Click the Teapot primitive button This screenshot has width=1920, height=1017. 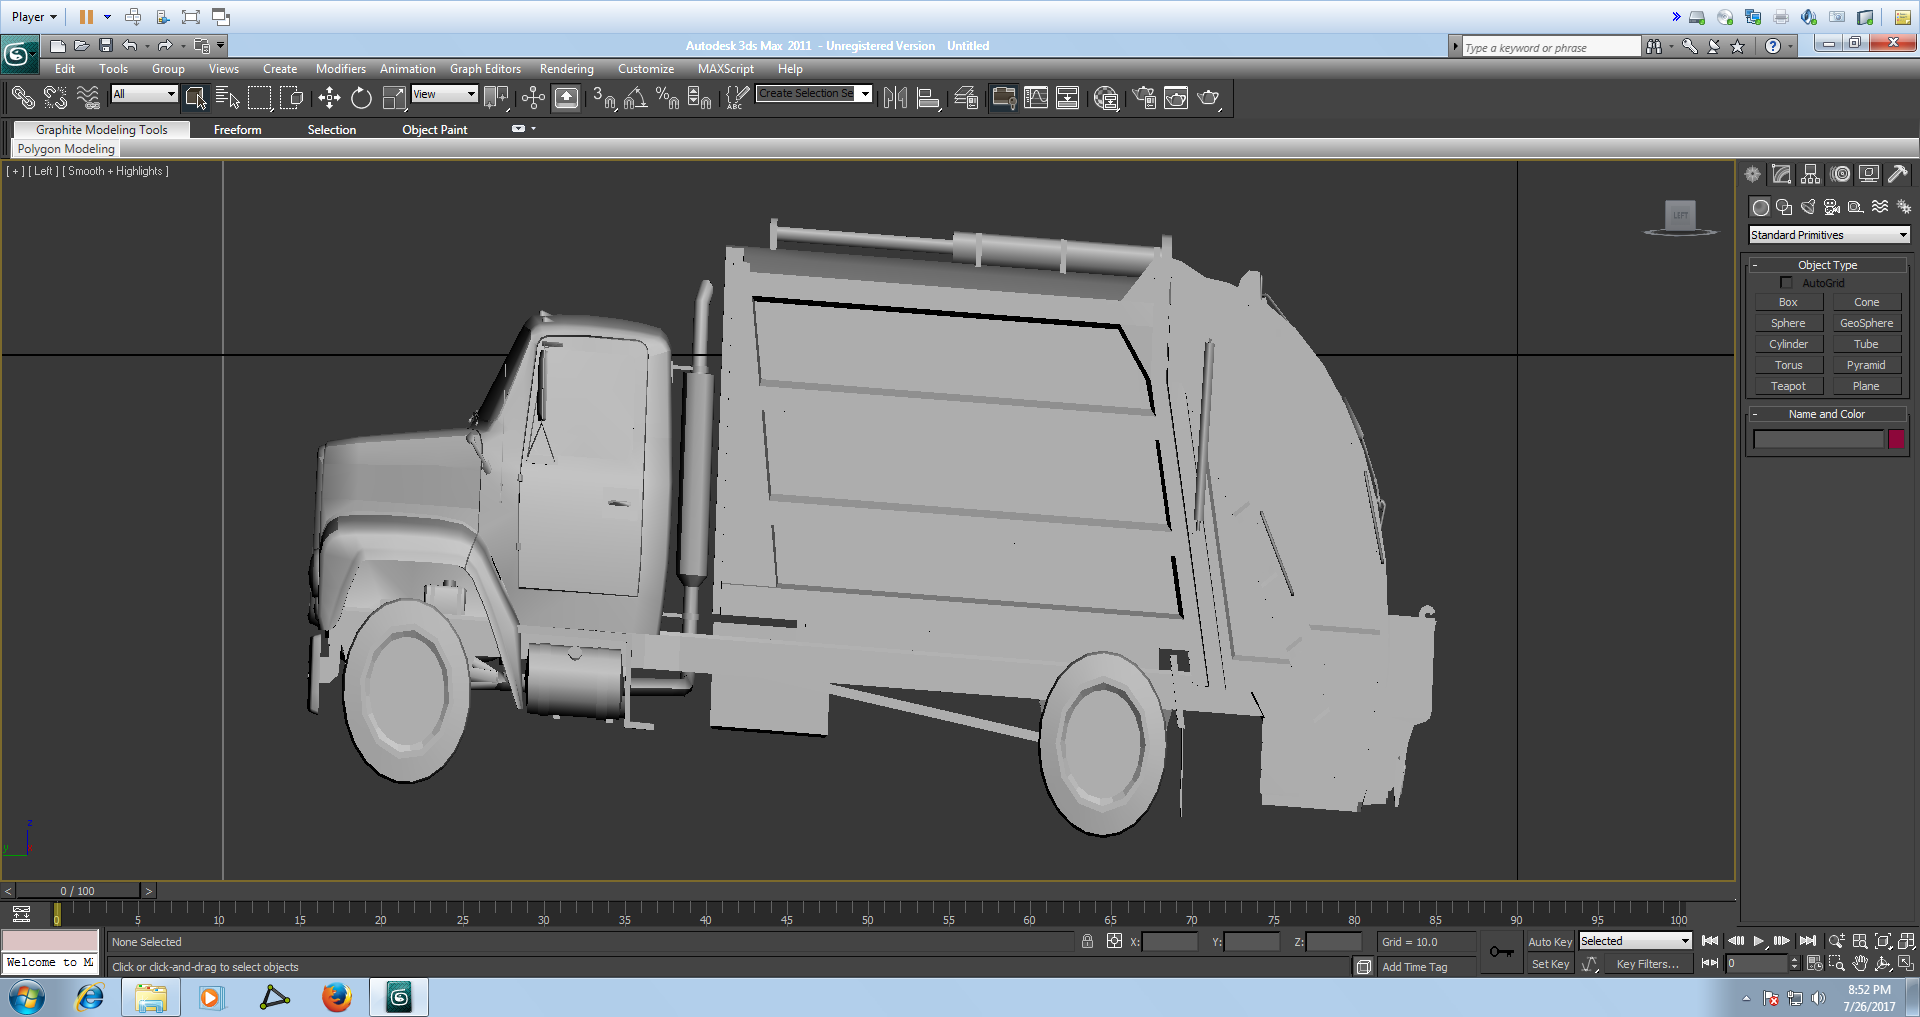pyautogui.click(x=1788, y=386)
